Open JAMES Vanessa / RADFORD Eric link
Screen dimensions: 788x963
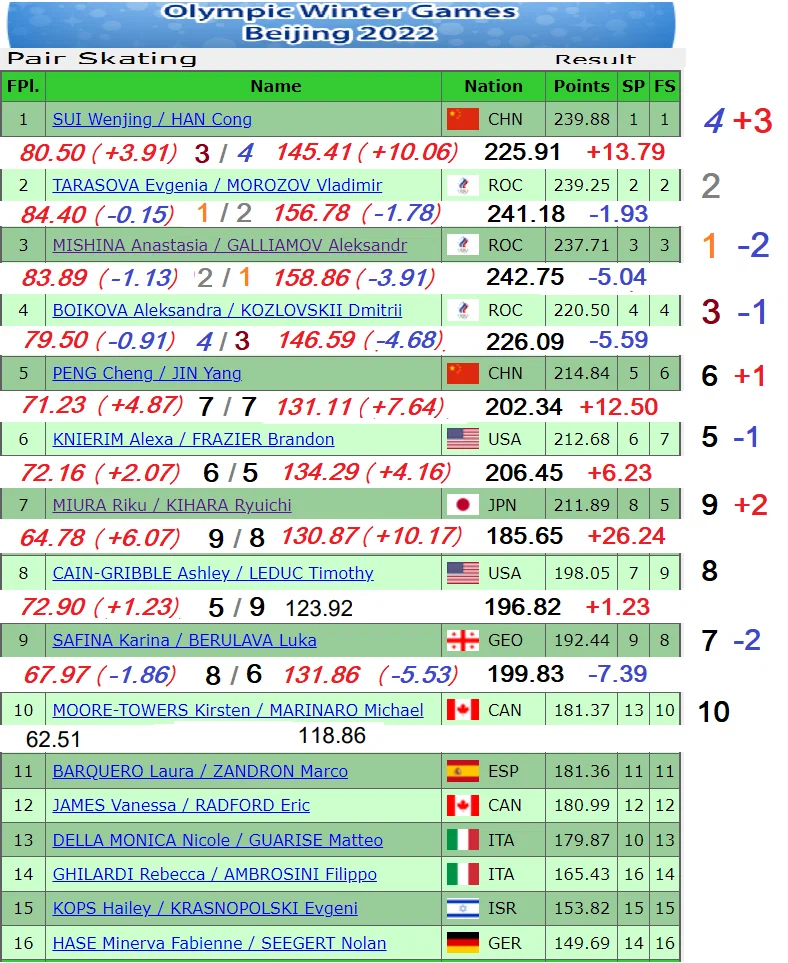pos(181,805)
